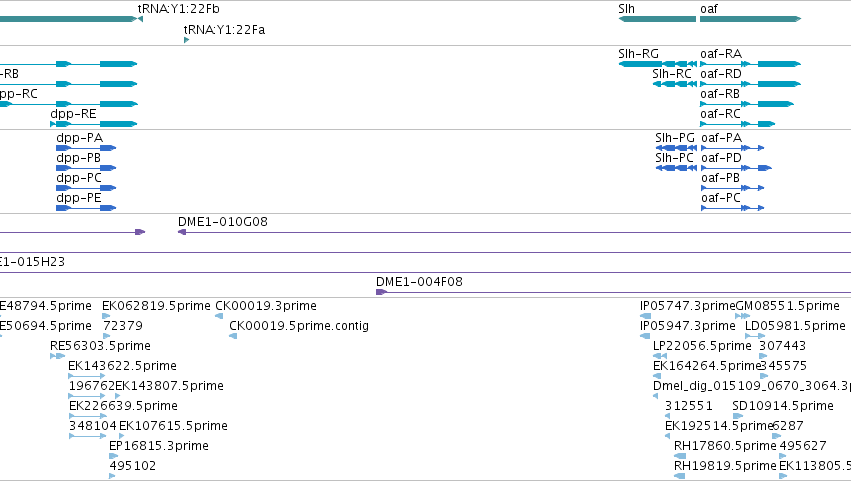Image resolution: width=851 pixels, height=481 pixels.
Task: Select the oaf gene bar
Action: point(751,19)
